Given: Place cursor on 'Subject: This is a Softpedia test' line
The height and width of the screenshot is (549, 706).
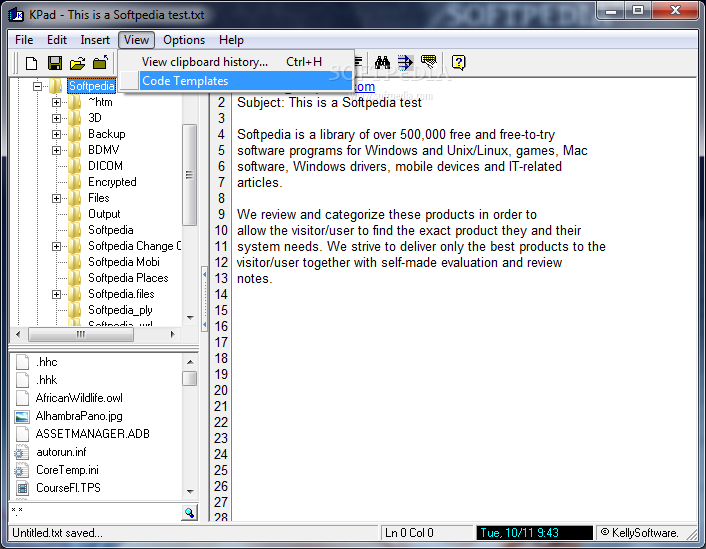Looking at the screenshot, I should (x=329, y=103).
